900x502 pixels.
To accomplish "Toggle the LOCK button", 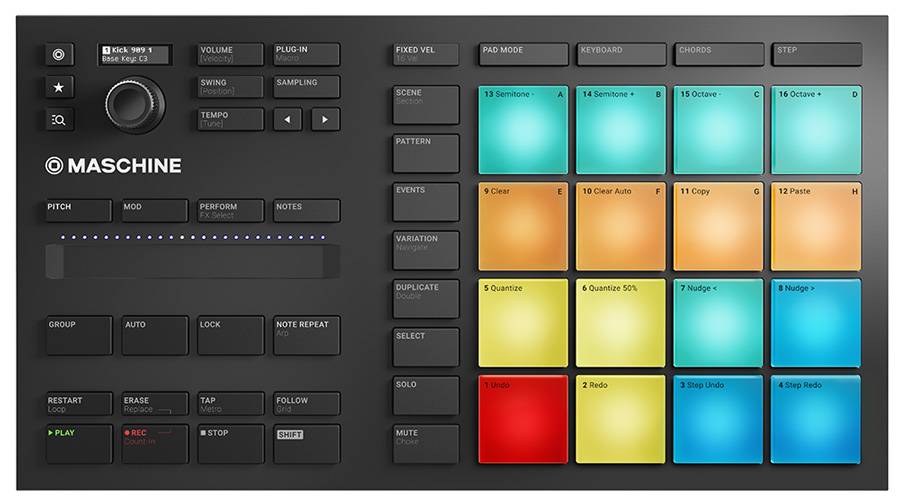I will point(231,336).
